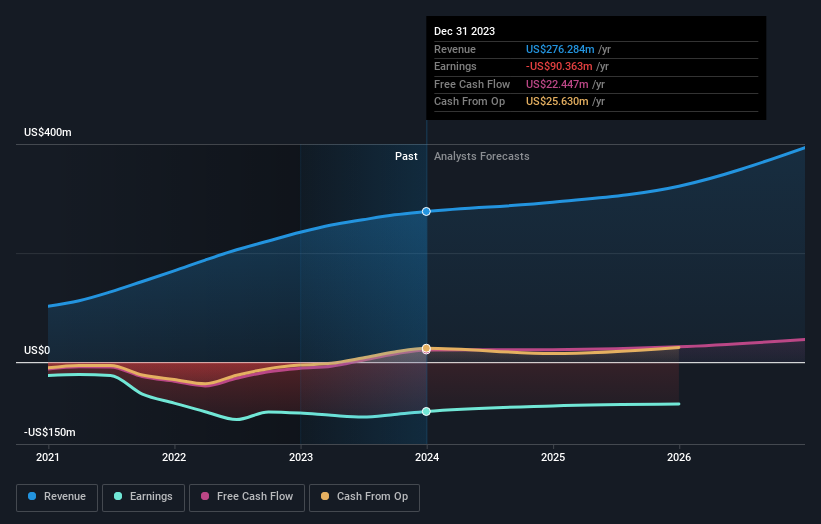The width and height of the screenshot is (821, 524).
Task: Click the -US$150m y-axis label
Action: [x=50, y=432]
